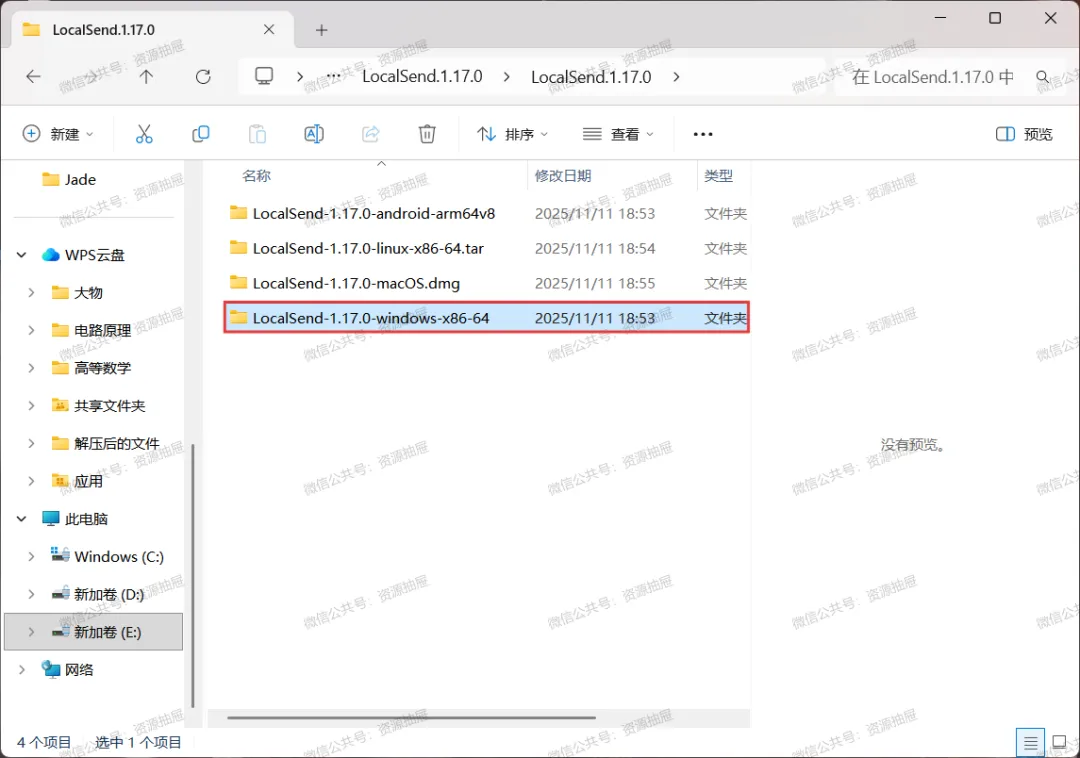Switch to details view icon in status bar
This screenshot has width=1080, height=758.
(1030, 743)
